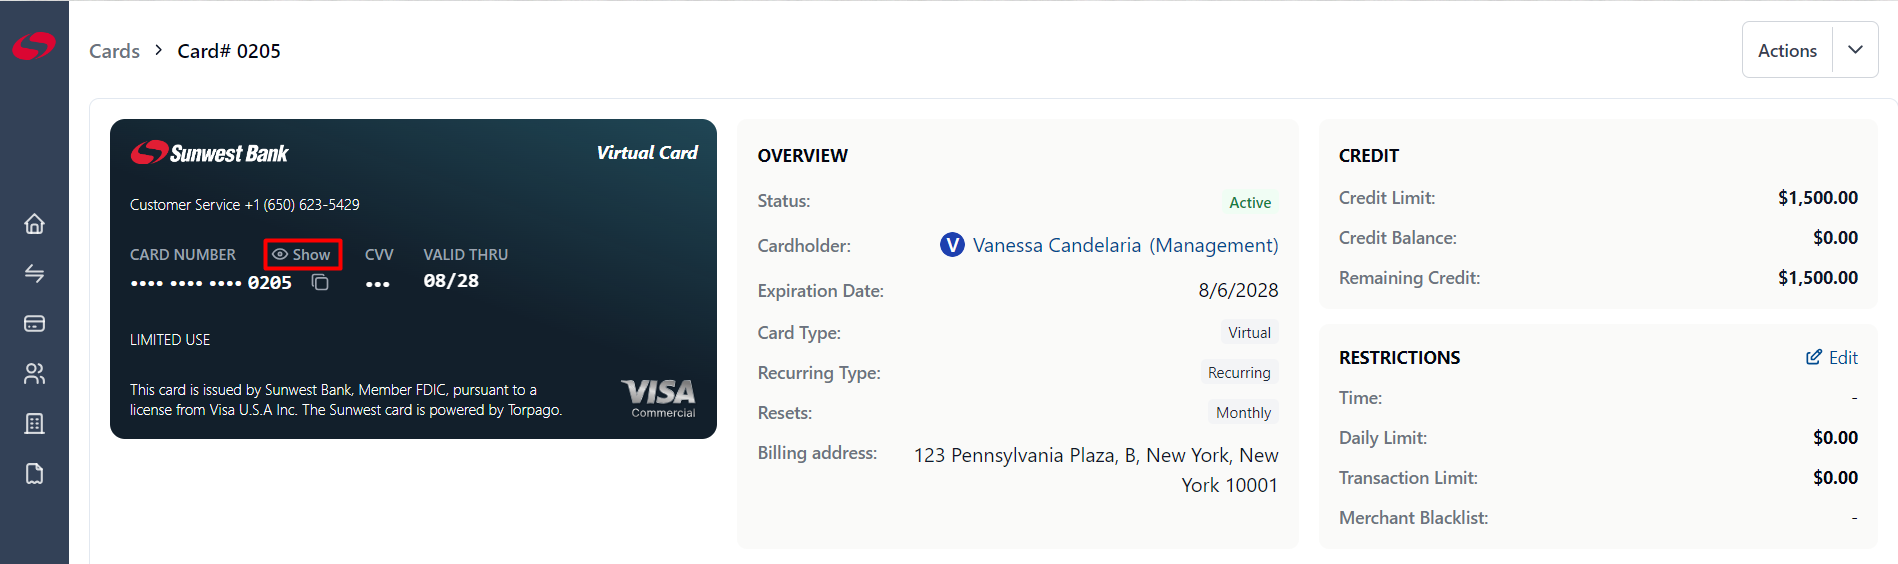Click the CREDIT heading
Viewport: 1898px width, 564px height.
(x=1368, y=156)
